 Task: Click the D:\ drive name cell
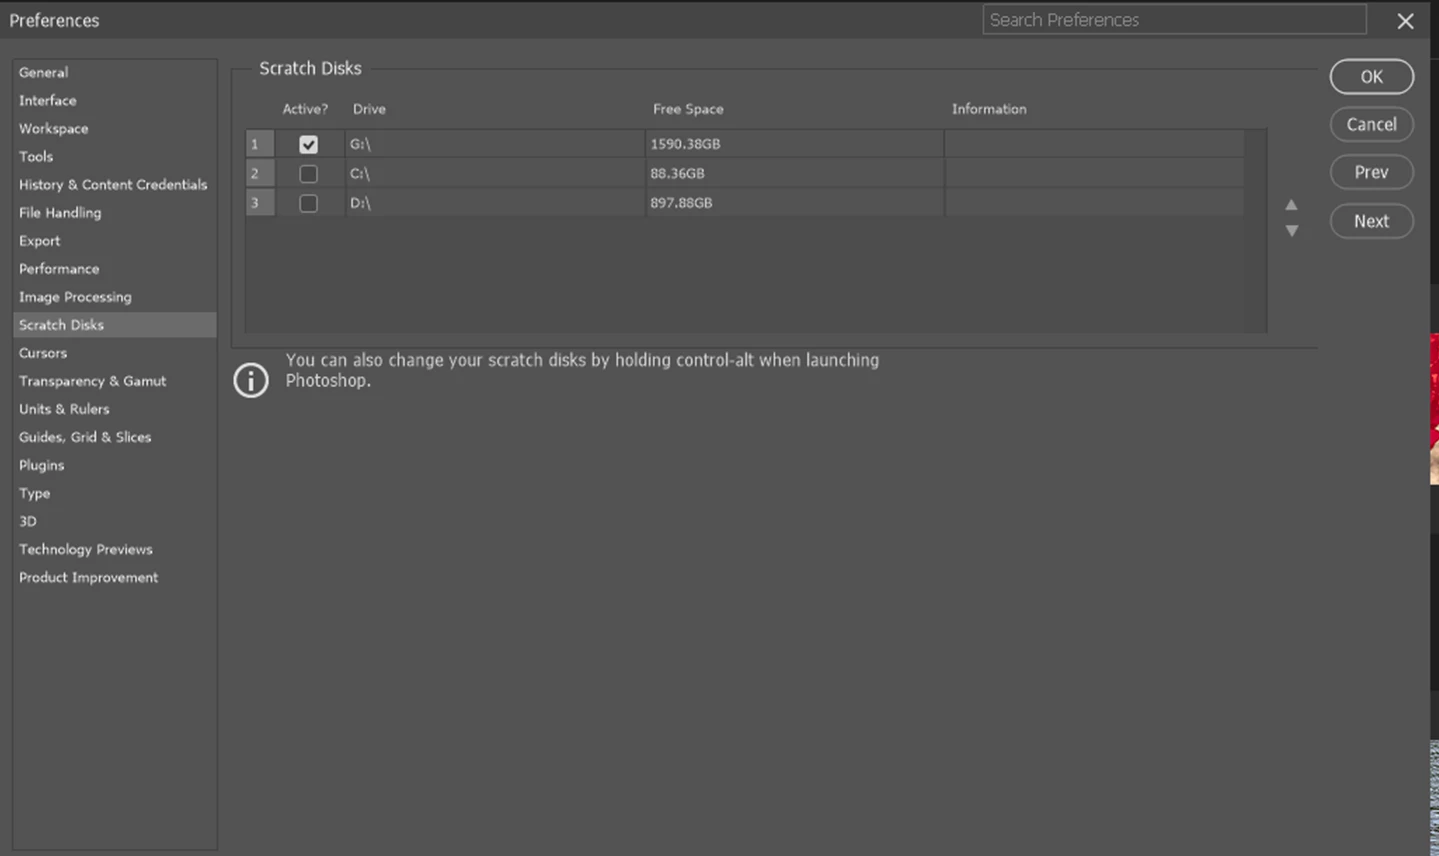(x=495, y=203)
